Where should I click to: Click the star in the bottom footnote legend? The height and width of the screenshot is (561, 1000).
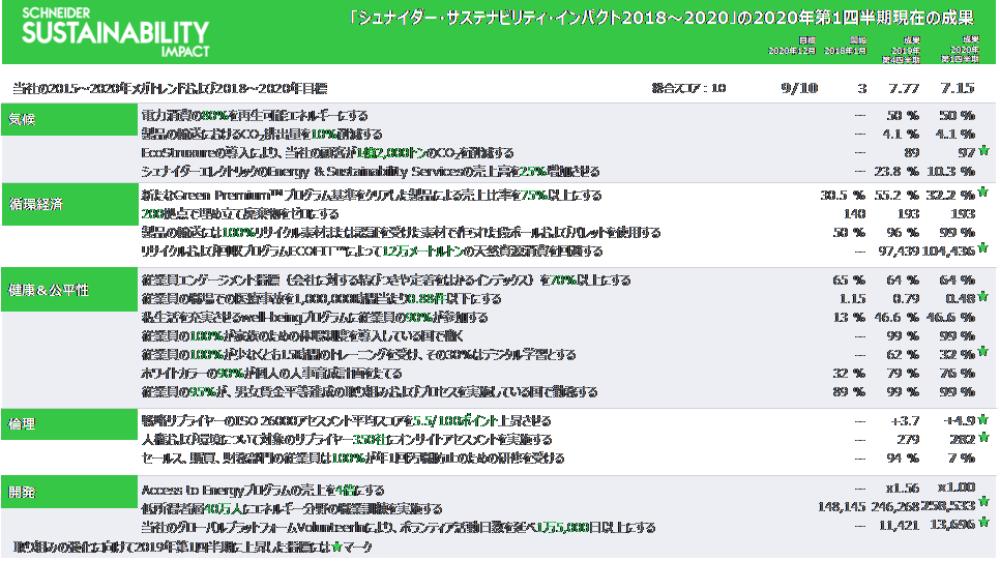[333, 546]
